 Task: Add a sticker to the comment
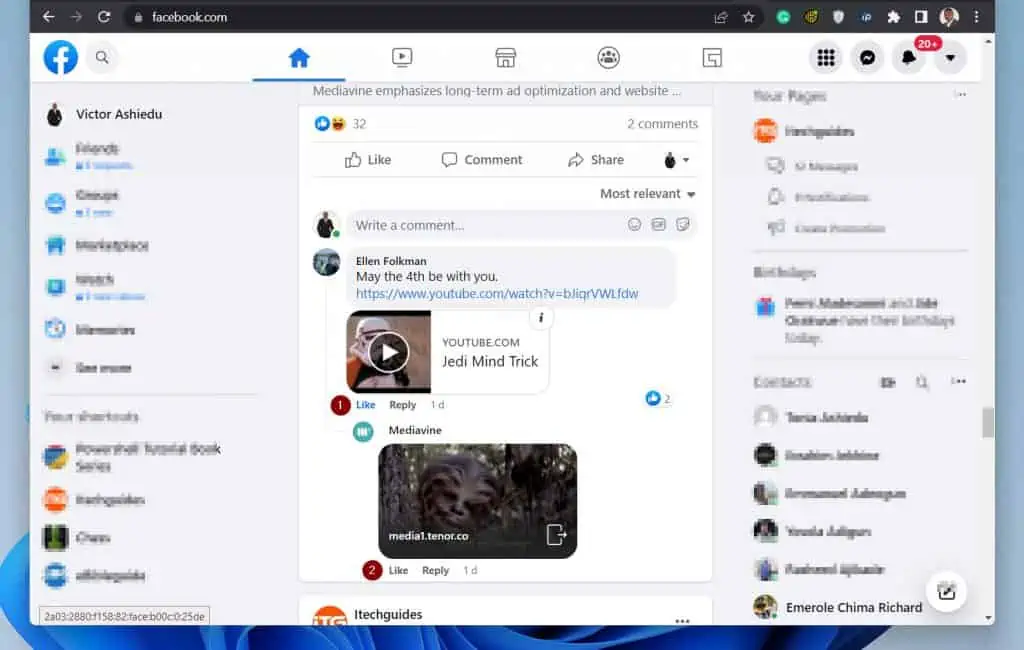pos(682,225)
